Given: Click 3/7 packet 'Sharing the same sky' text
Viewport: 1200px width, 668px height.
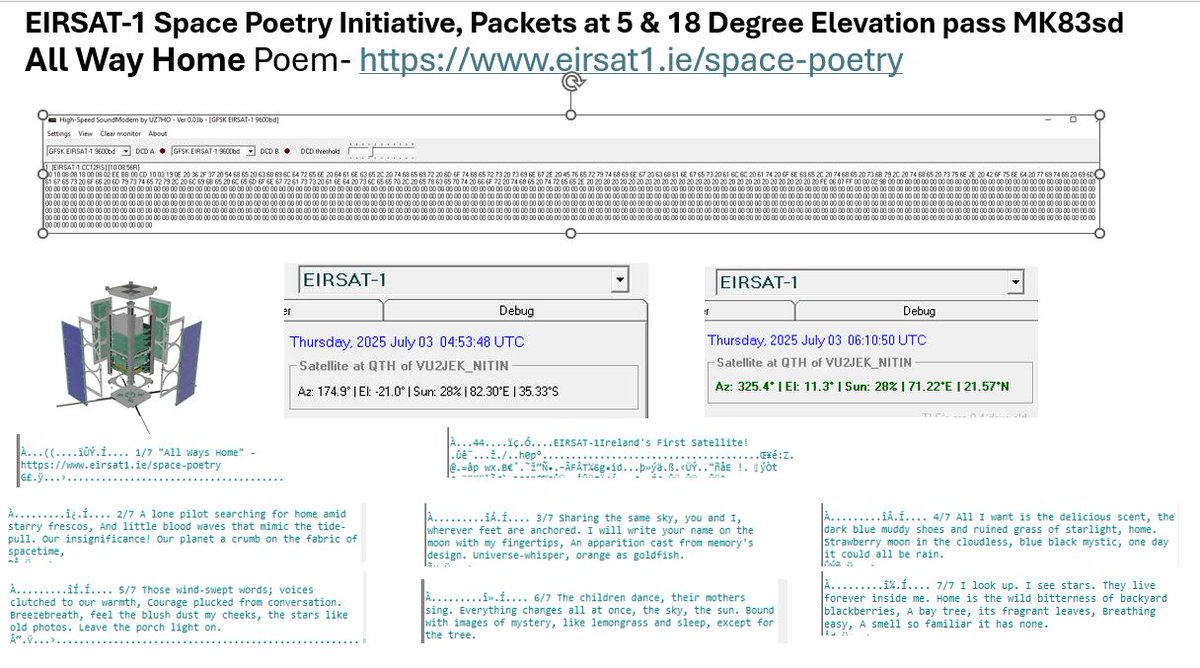Looking at the screenshot, I should point(590,537).
